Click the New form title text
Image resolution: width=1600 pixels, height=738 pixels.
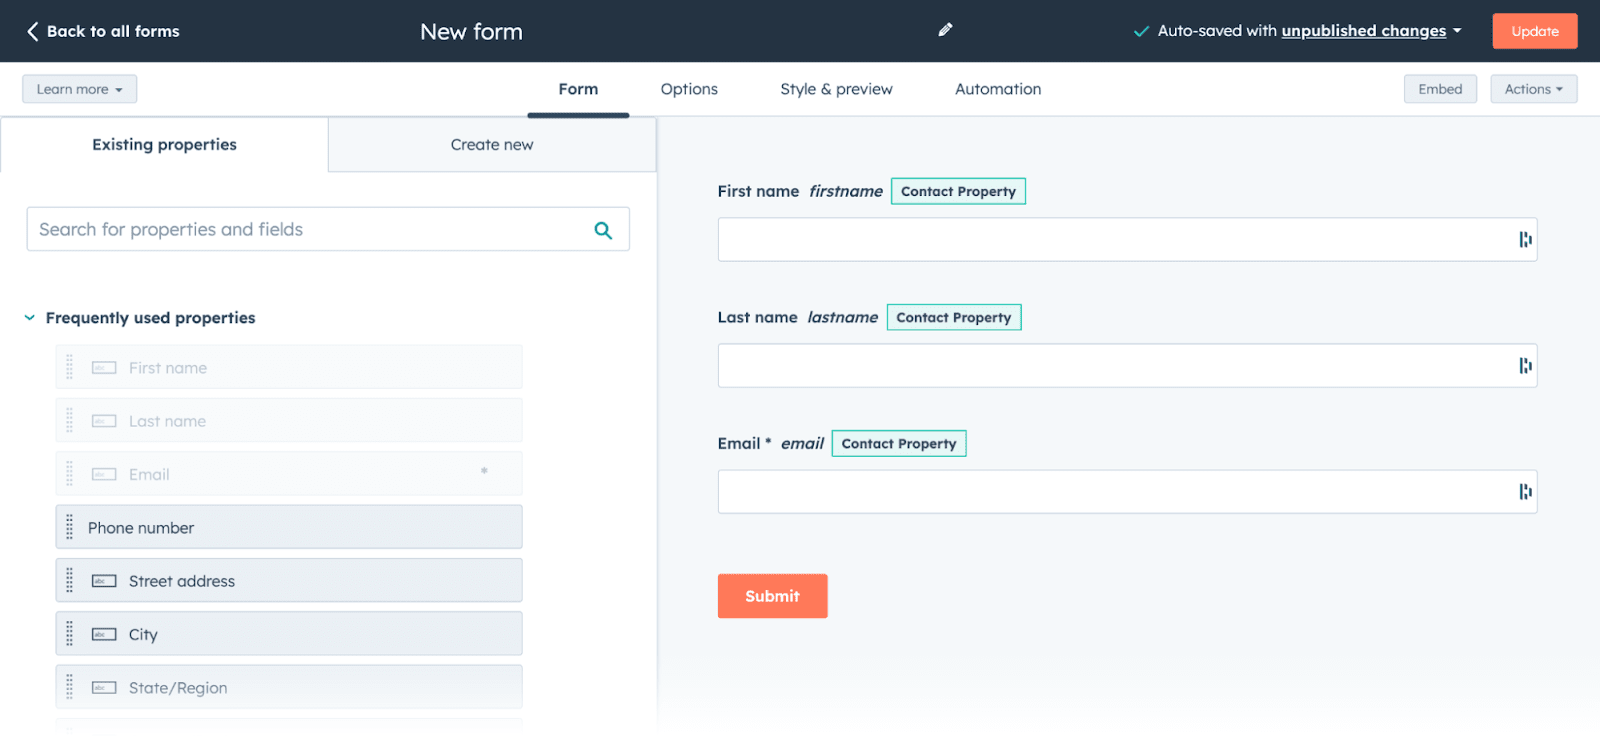[471, 31]
